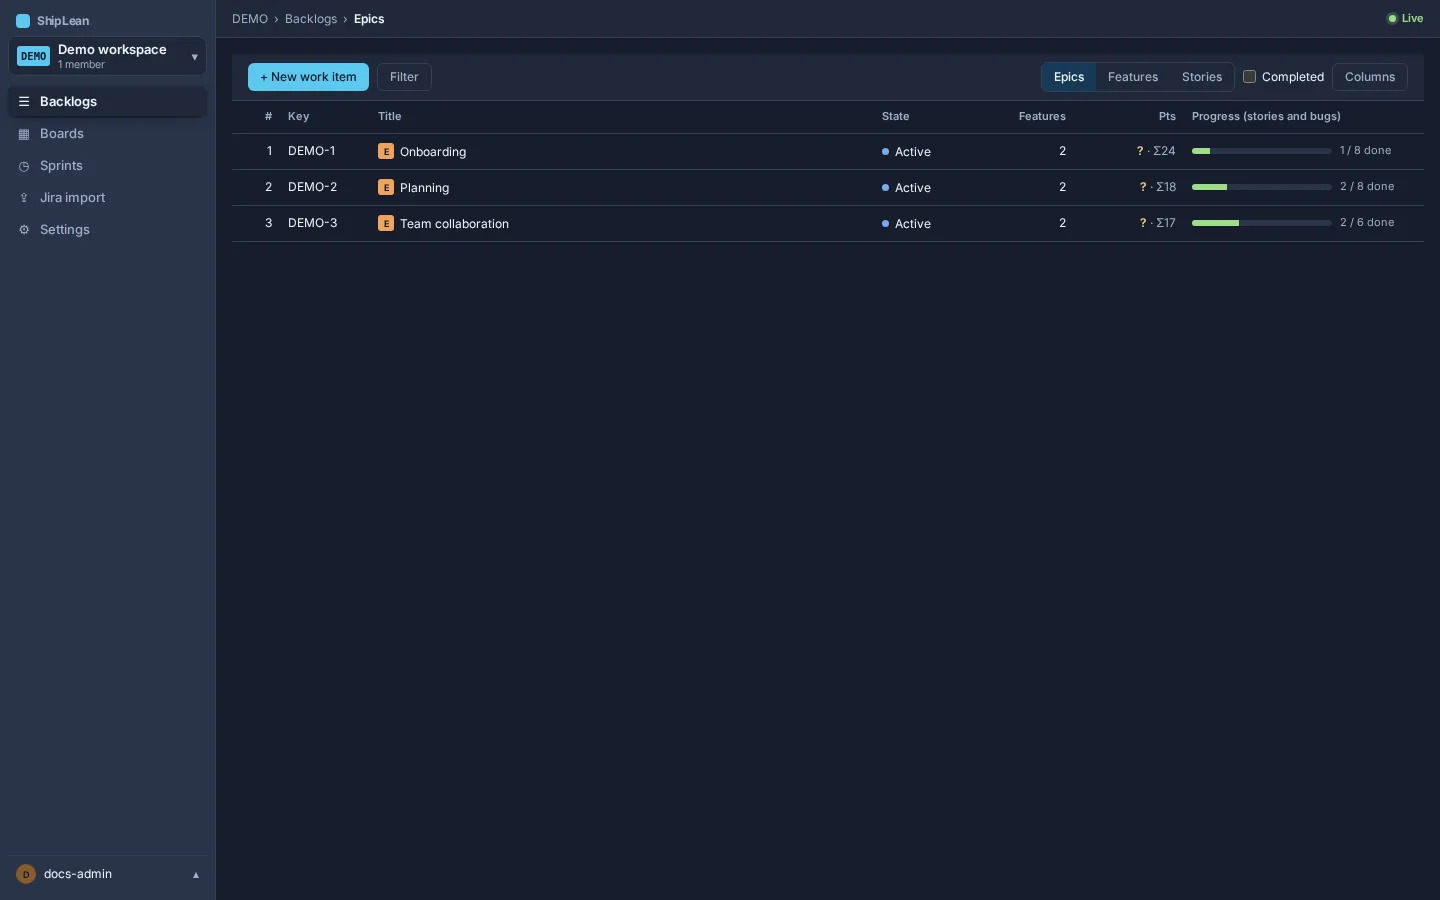Click the Onboarding progress bar
This screenshot has height=900, width=1440.
[1262, 151]
